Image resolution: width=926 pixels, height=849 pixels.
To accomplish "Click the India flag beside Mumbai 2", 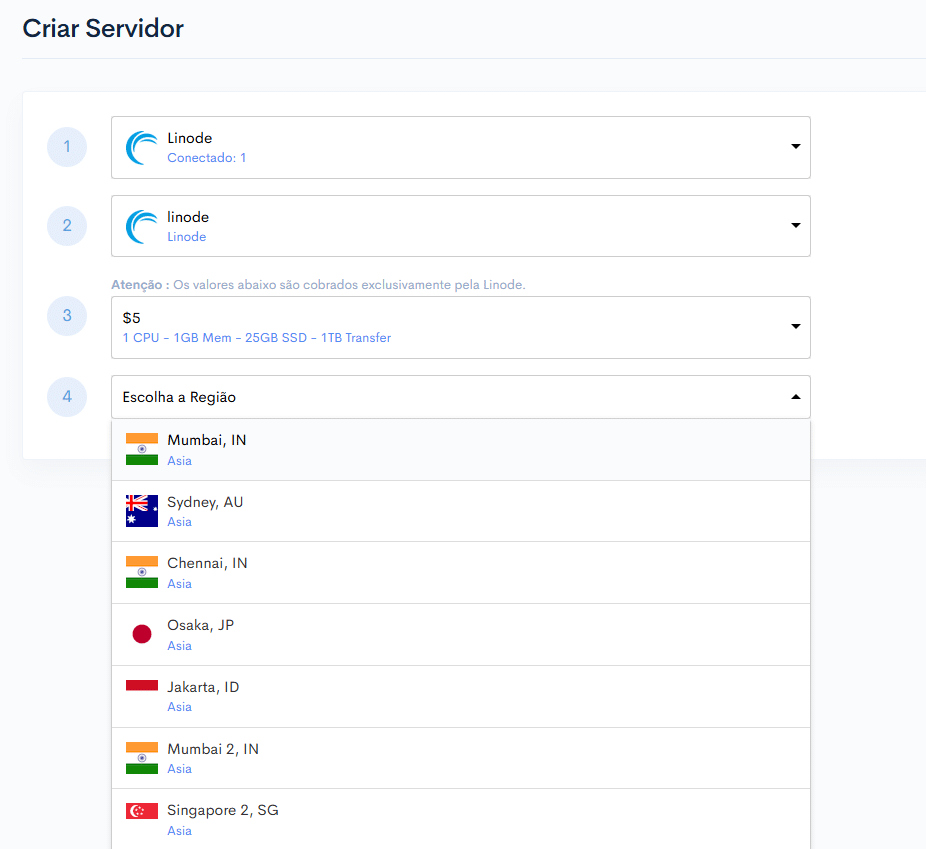I will coord(142,758).
